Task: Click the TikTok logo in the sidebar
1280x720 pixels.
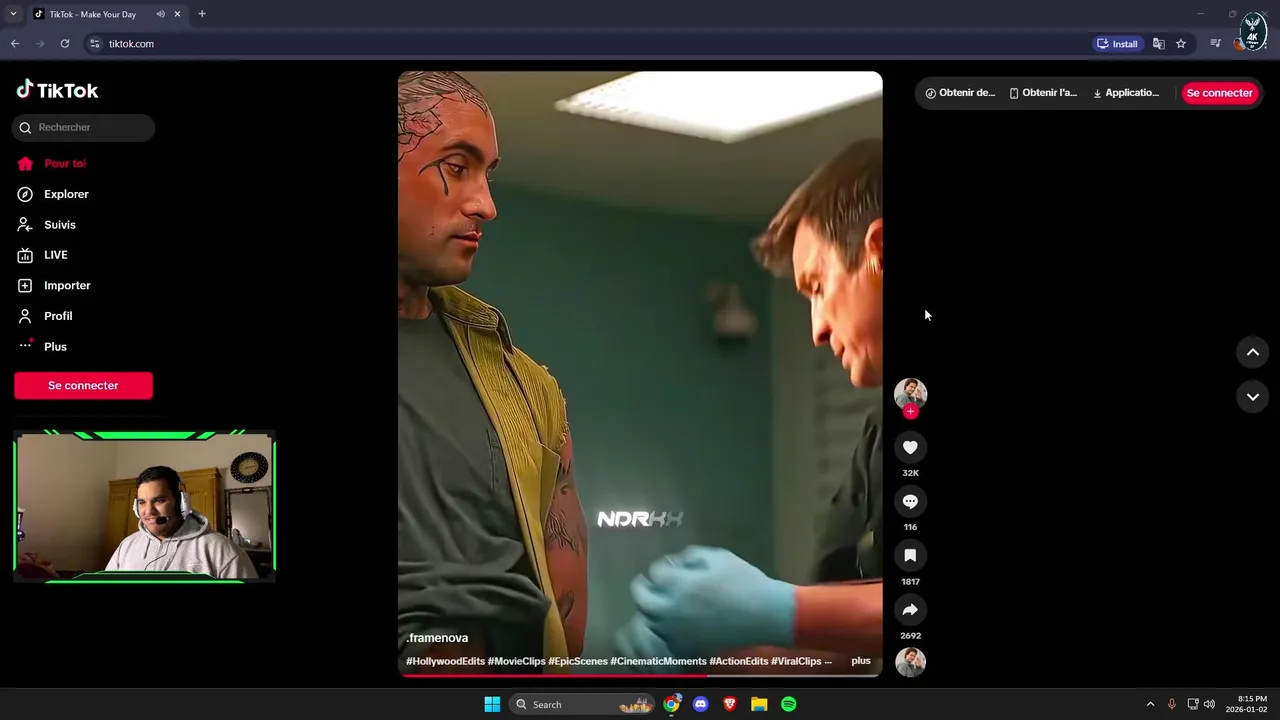Action: 57,90
